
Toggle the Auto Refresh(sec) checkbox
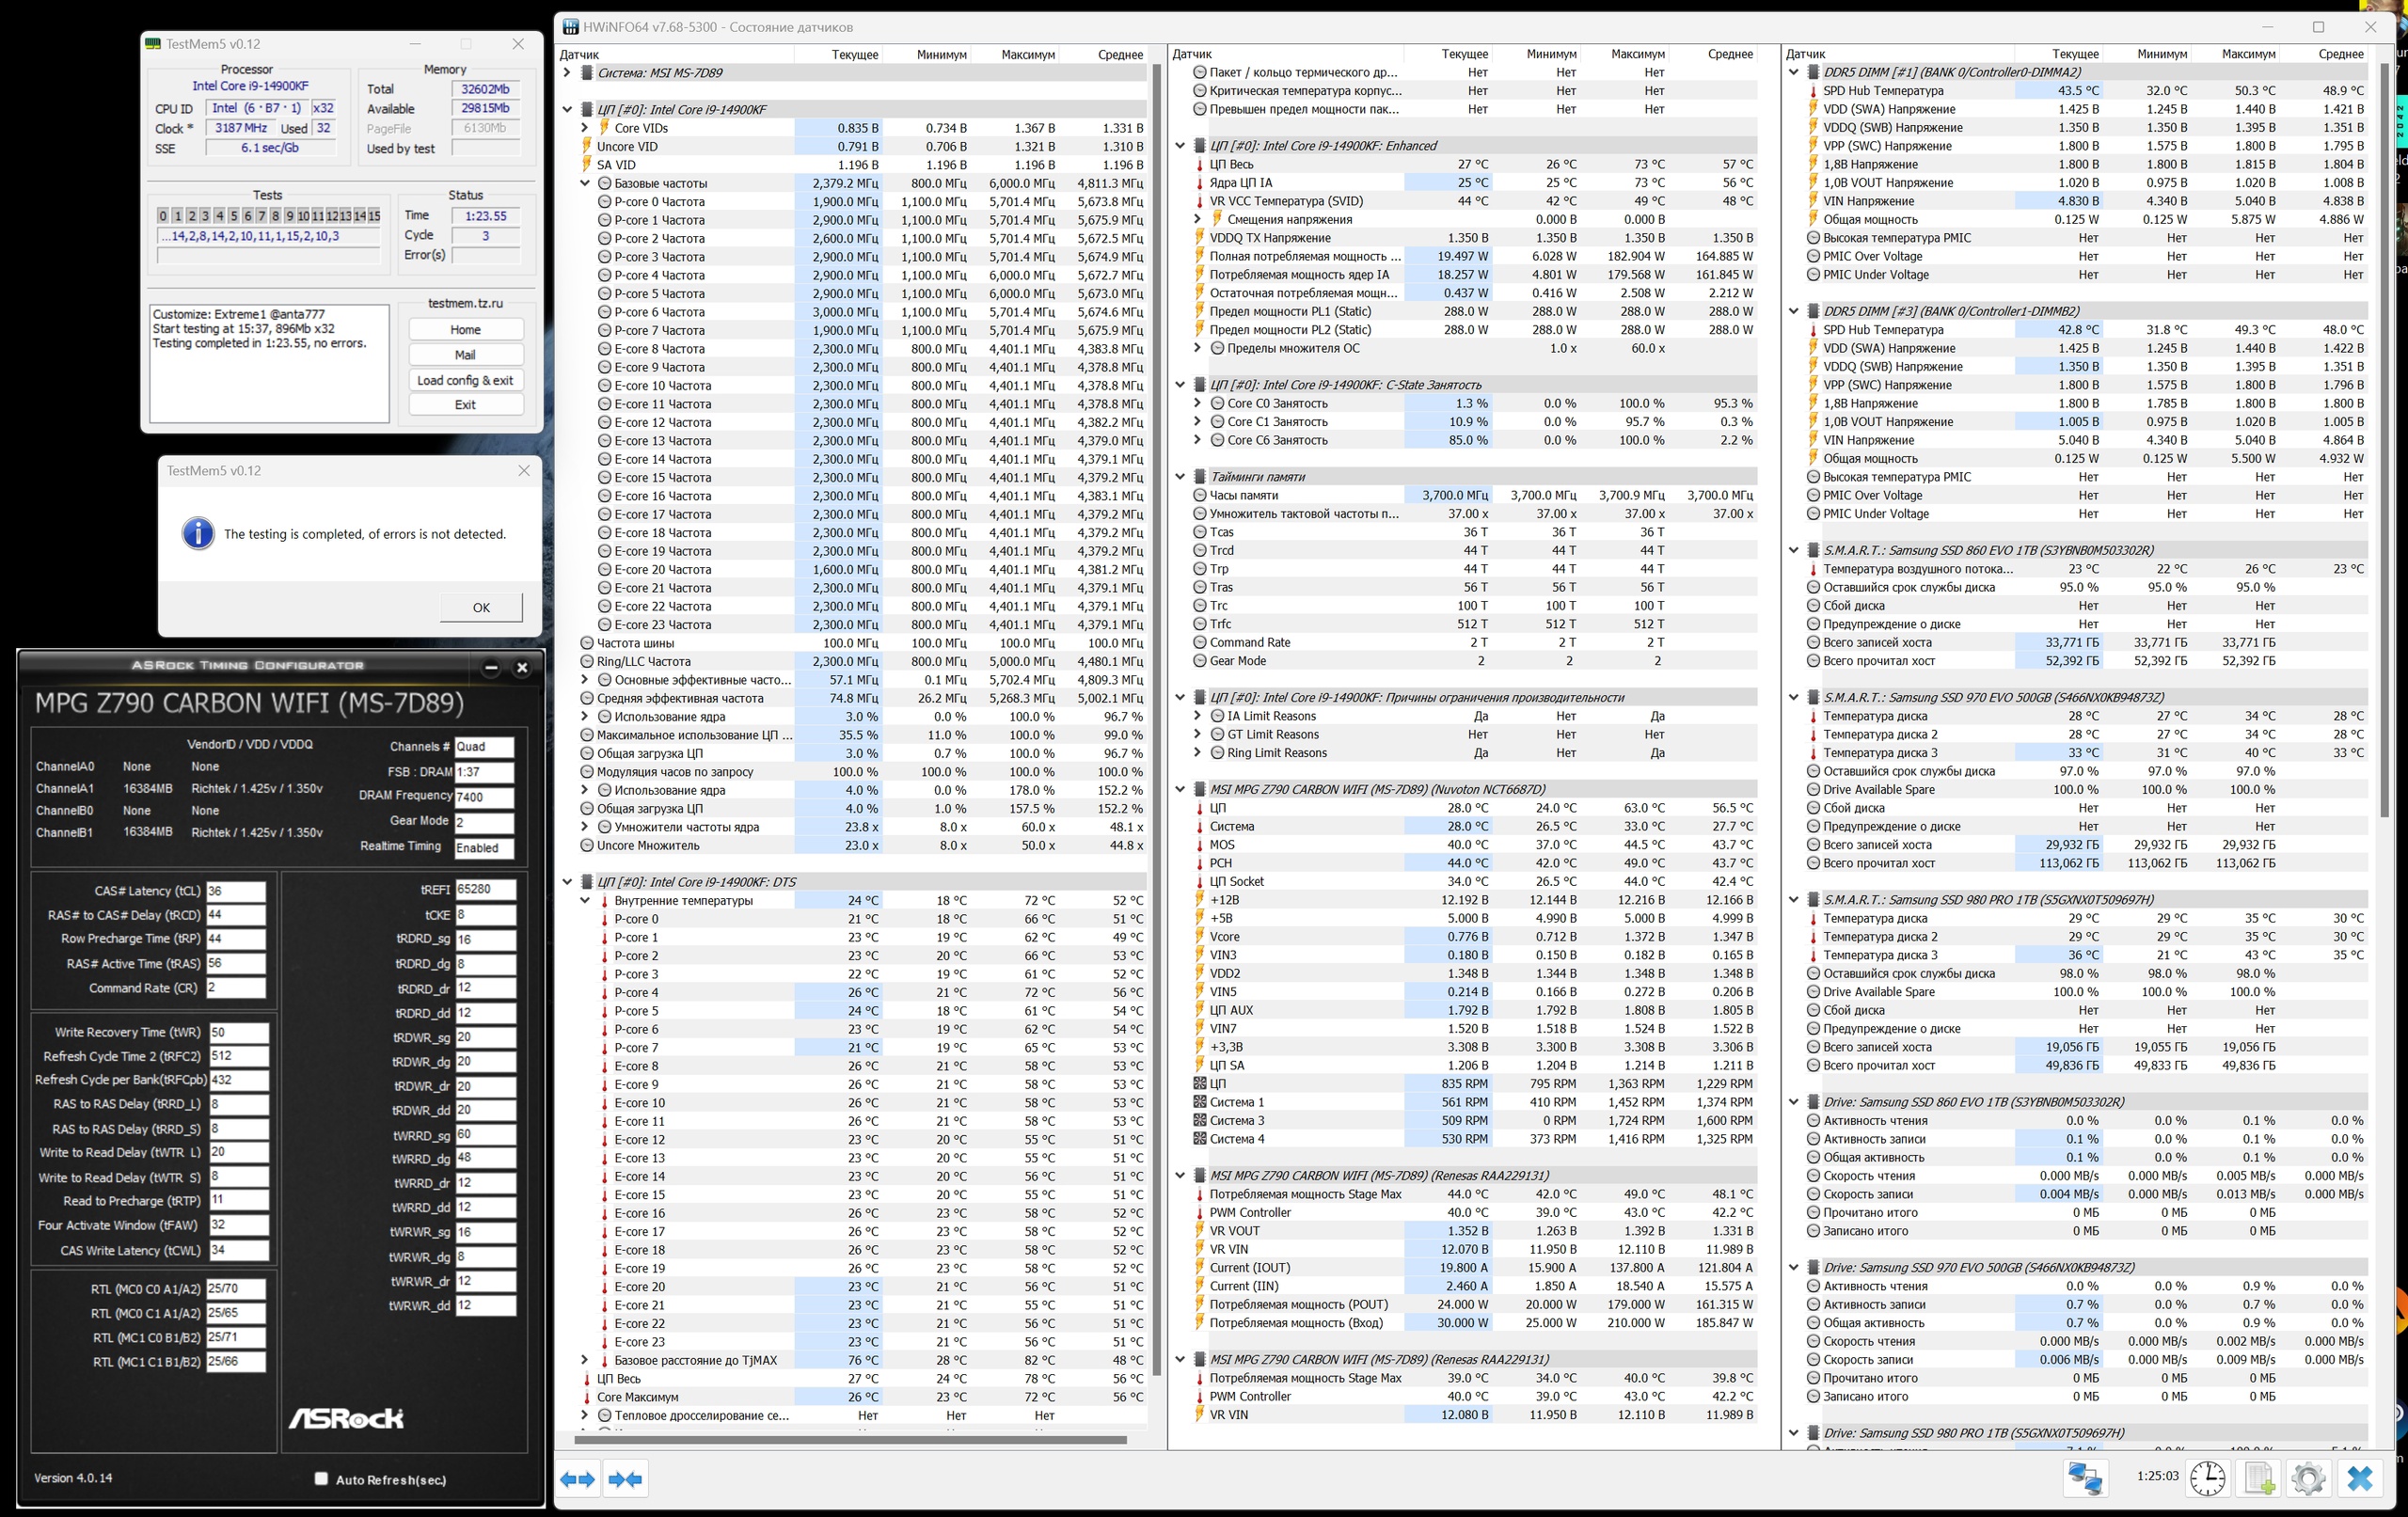pyautogui.click(x=321, y=1478)
